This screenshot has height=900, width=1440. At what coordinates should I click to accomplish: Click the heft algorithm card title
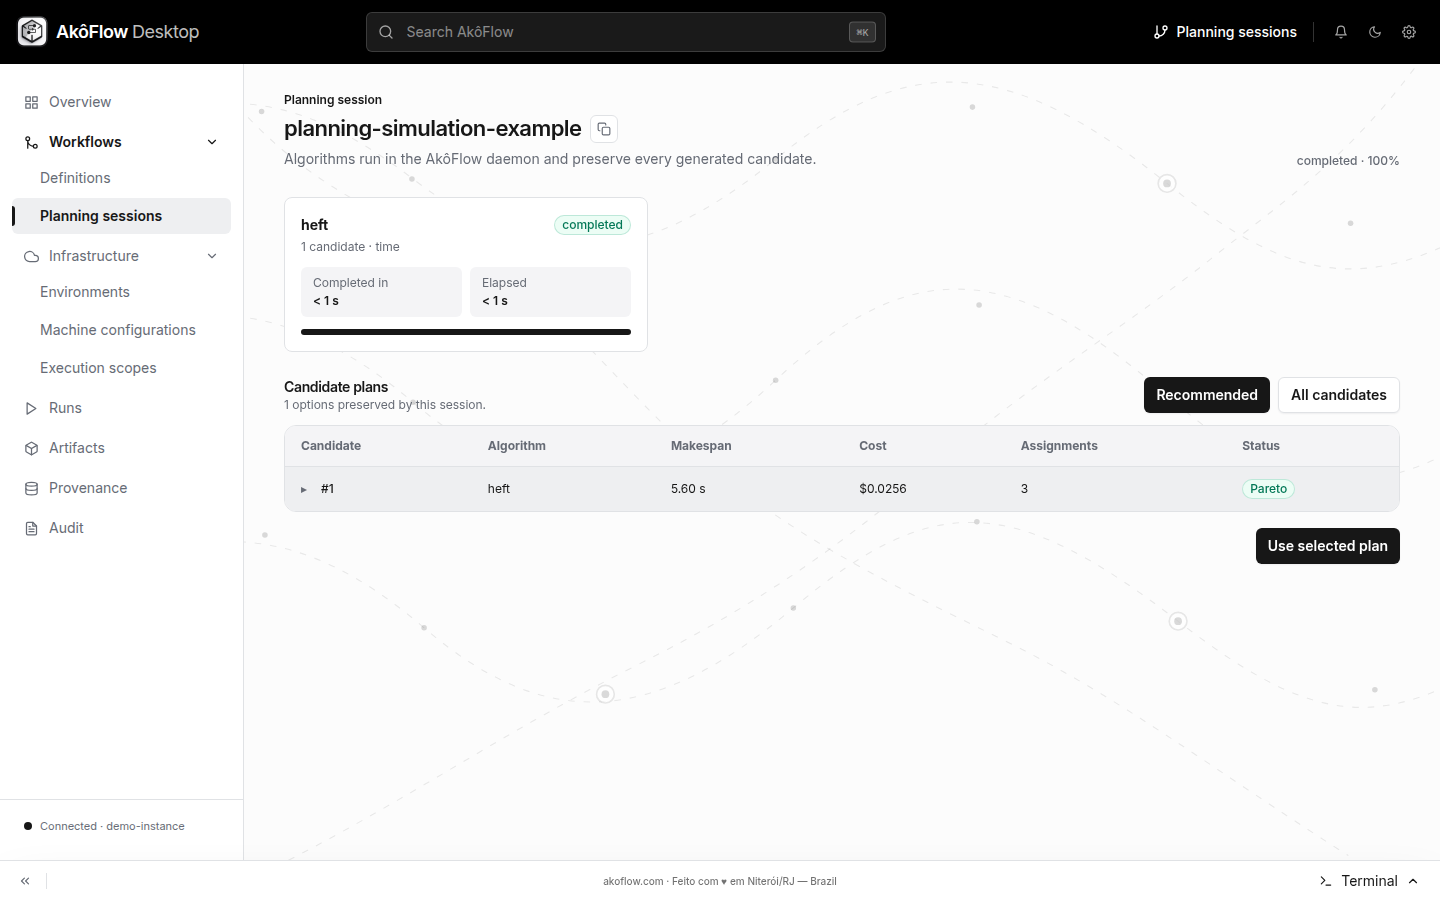point(314,225)
